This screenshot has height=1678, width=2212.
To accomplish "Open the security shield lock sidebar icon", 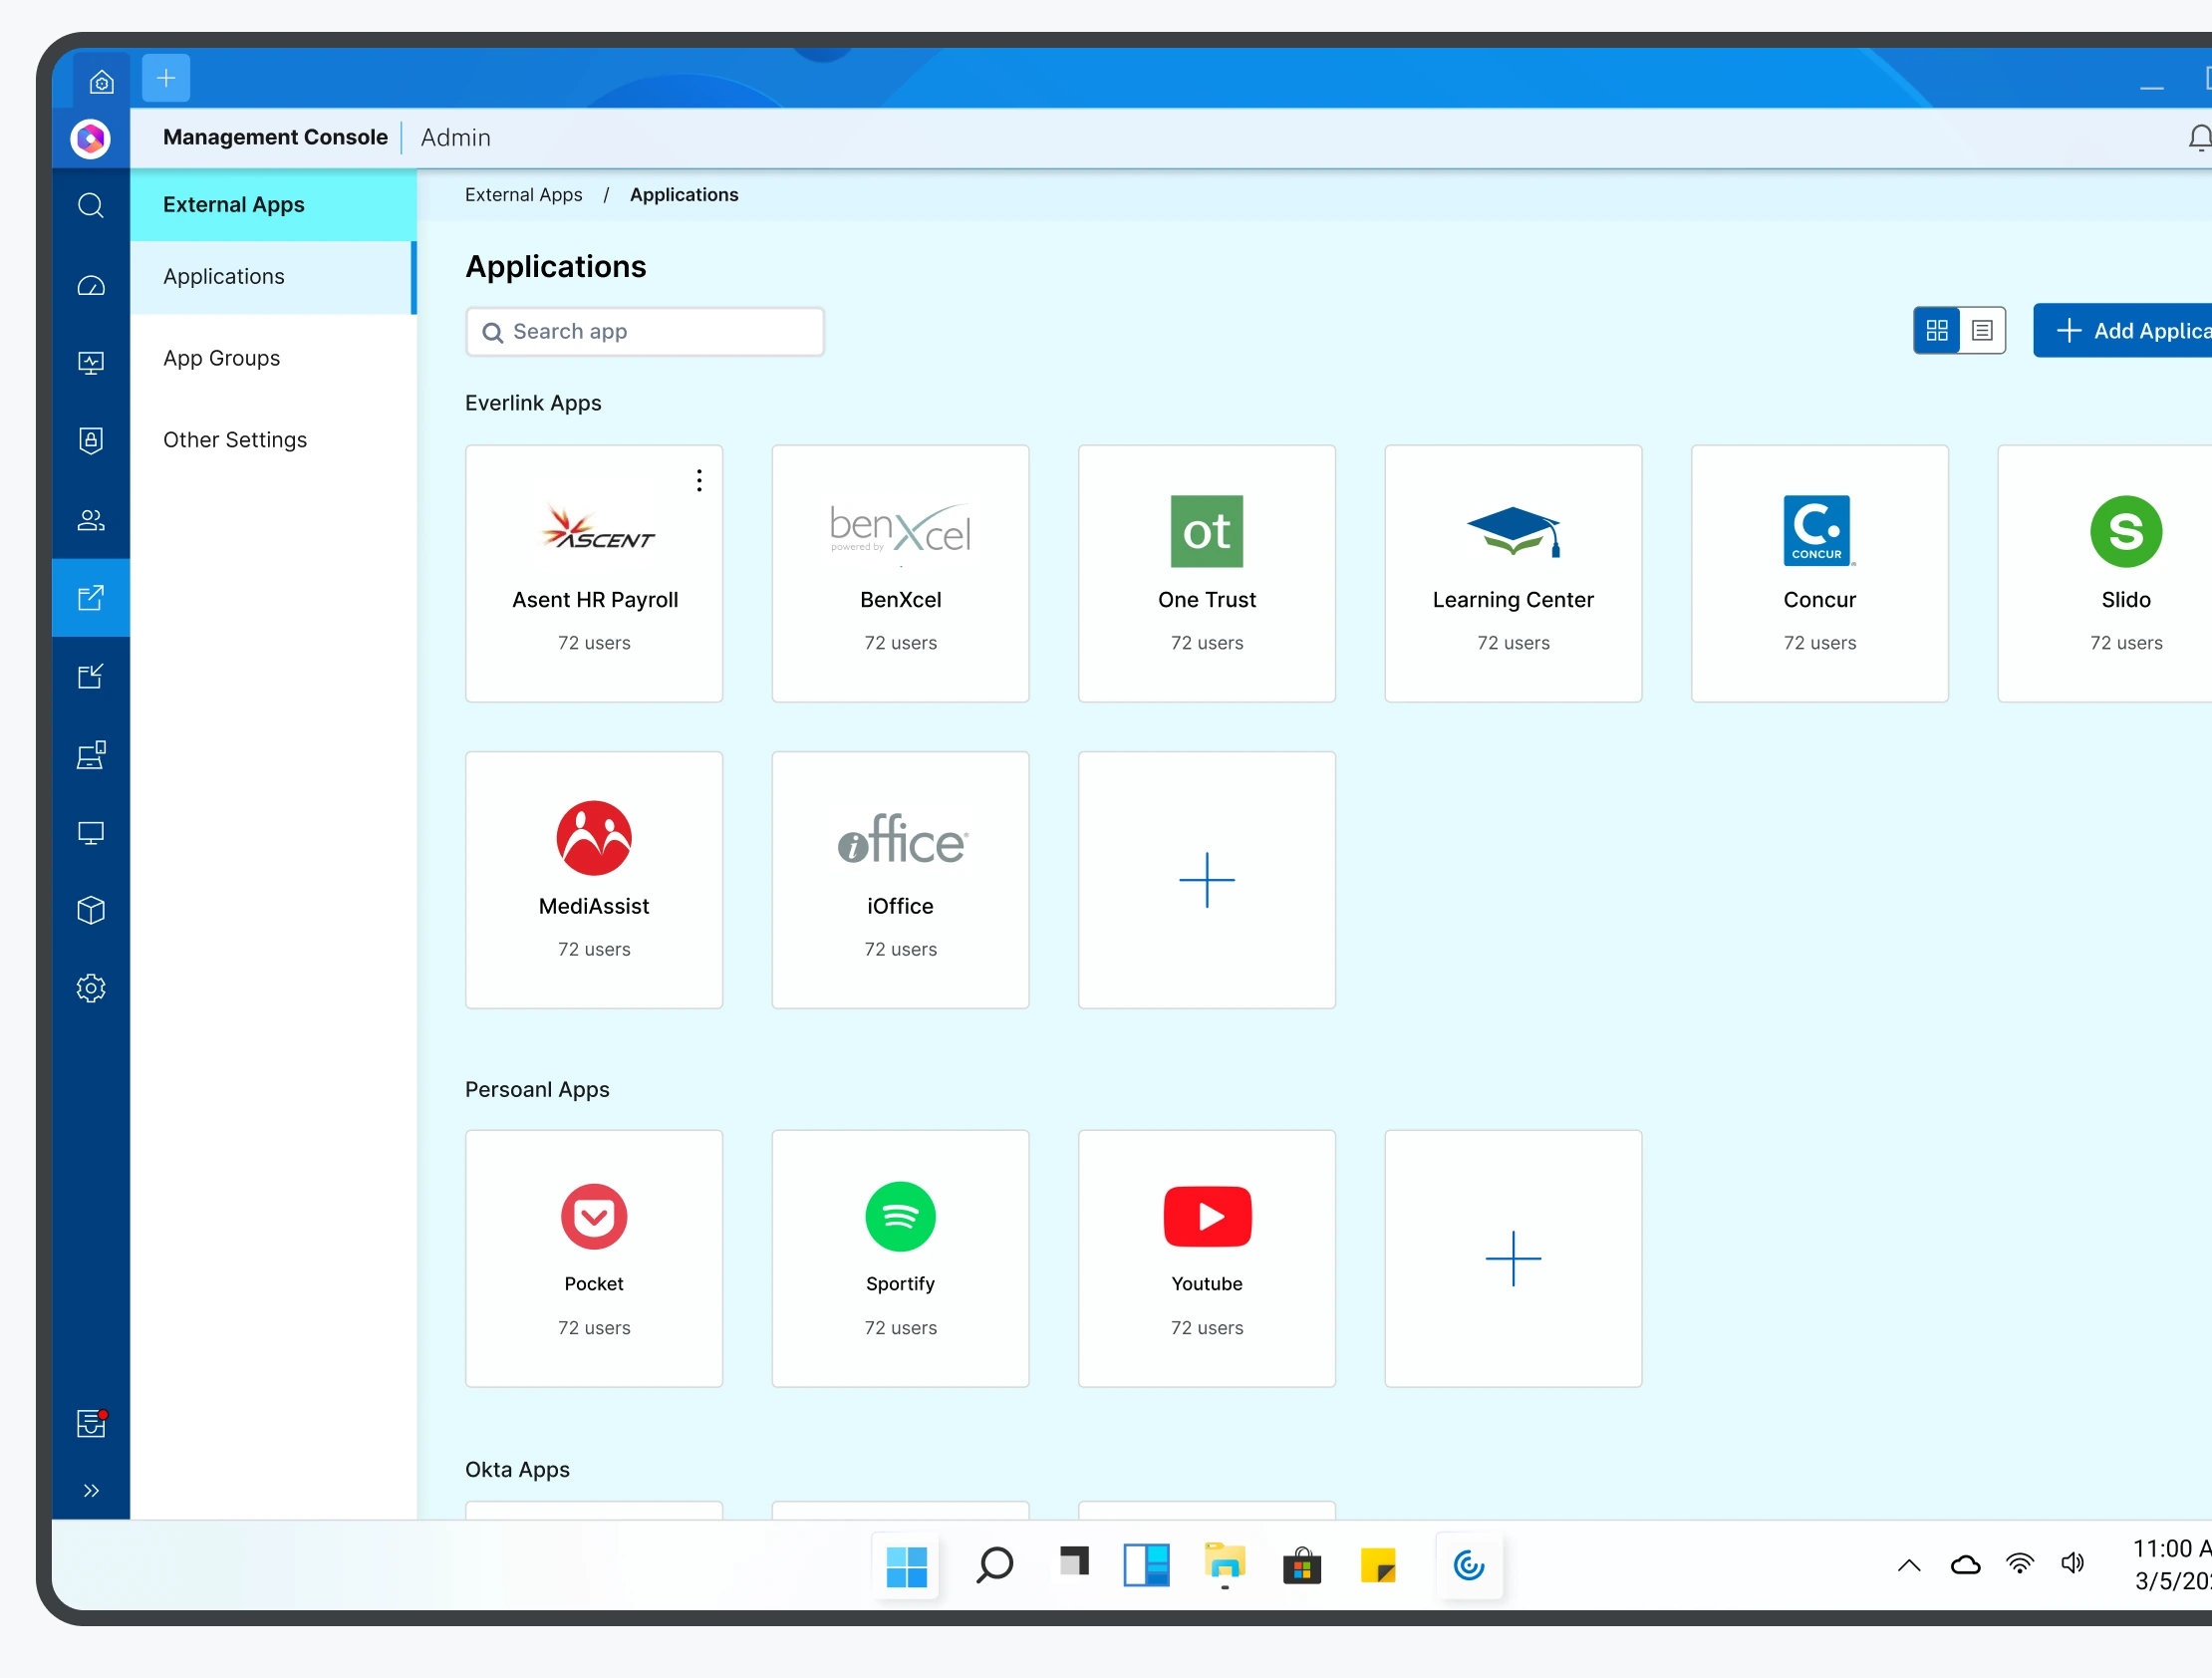I will pos(91,440).
